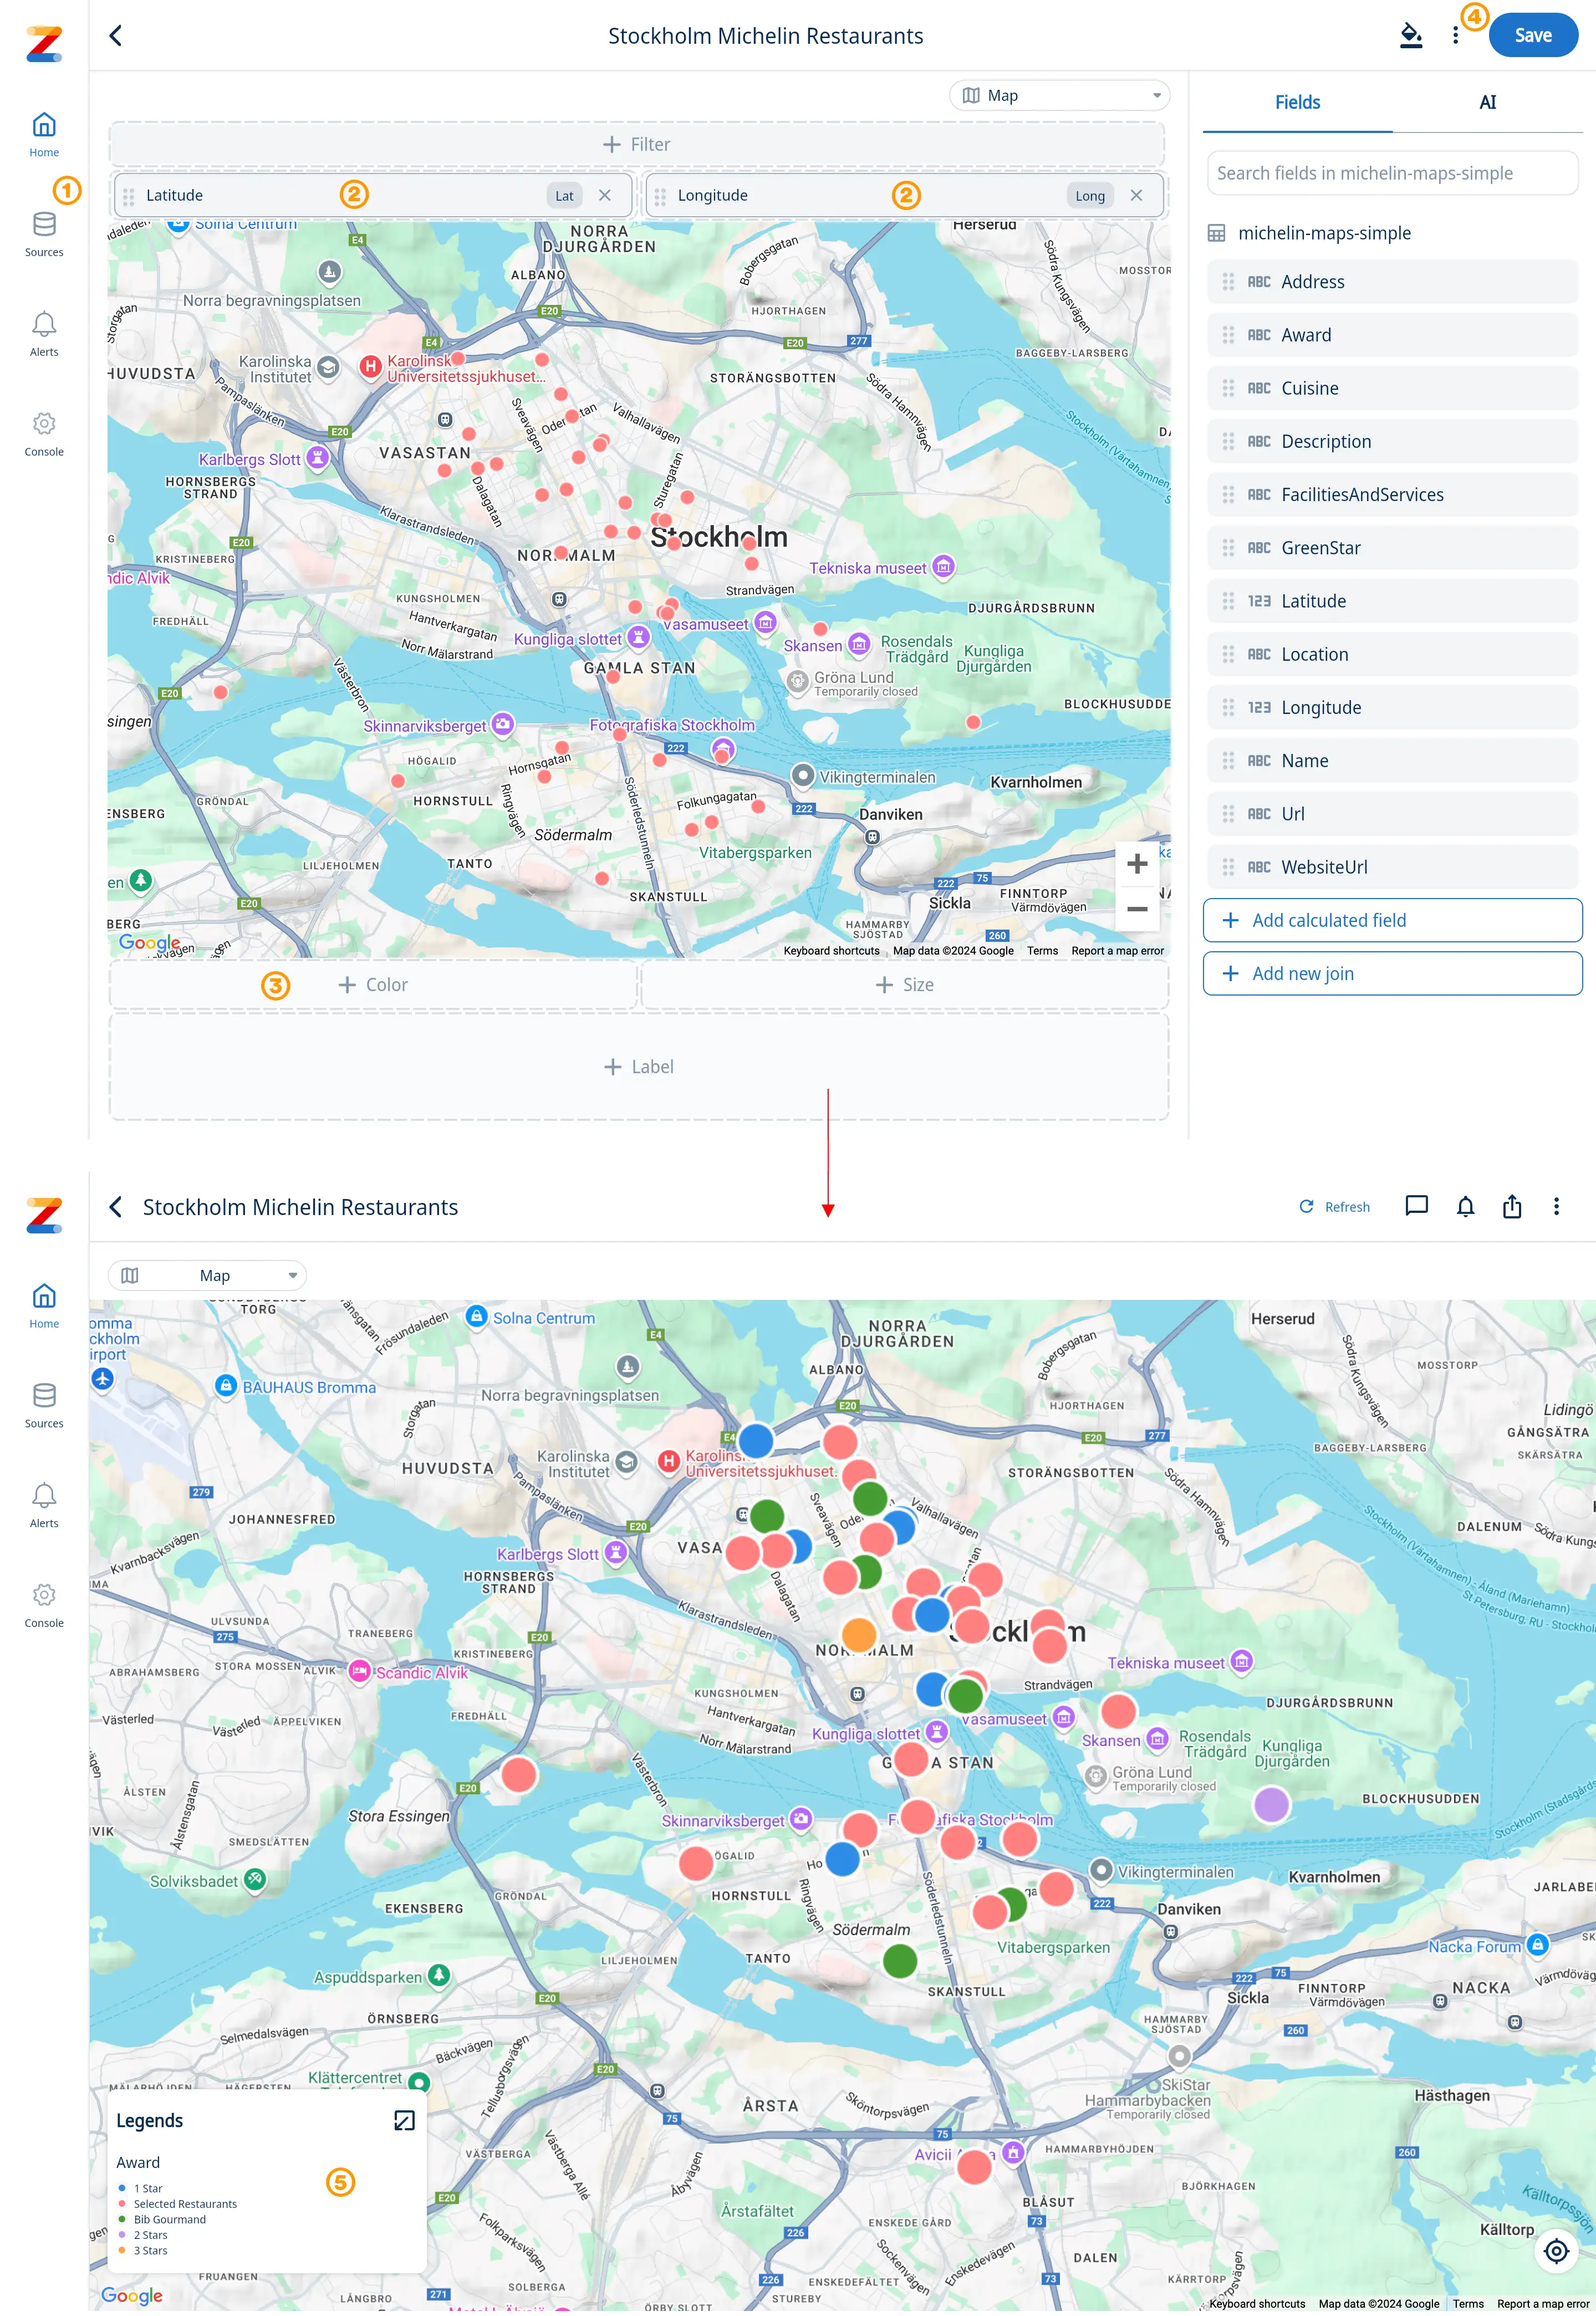
Task: Zoom in on the editor map
Action: [1137, 864]
